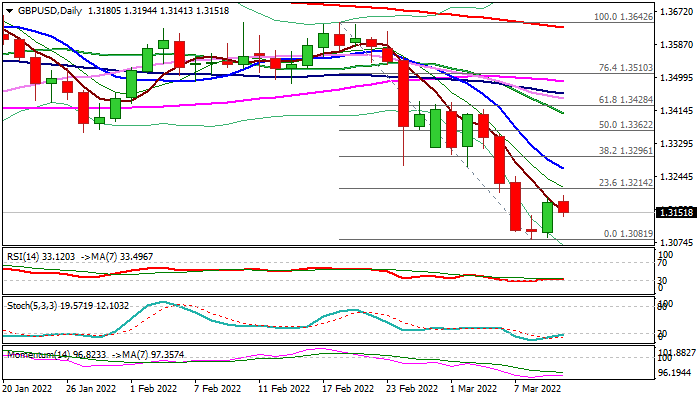Open the chart menu triangle beside GBPUSD,Daily

tap(9, 11)
